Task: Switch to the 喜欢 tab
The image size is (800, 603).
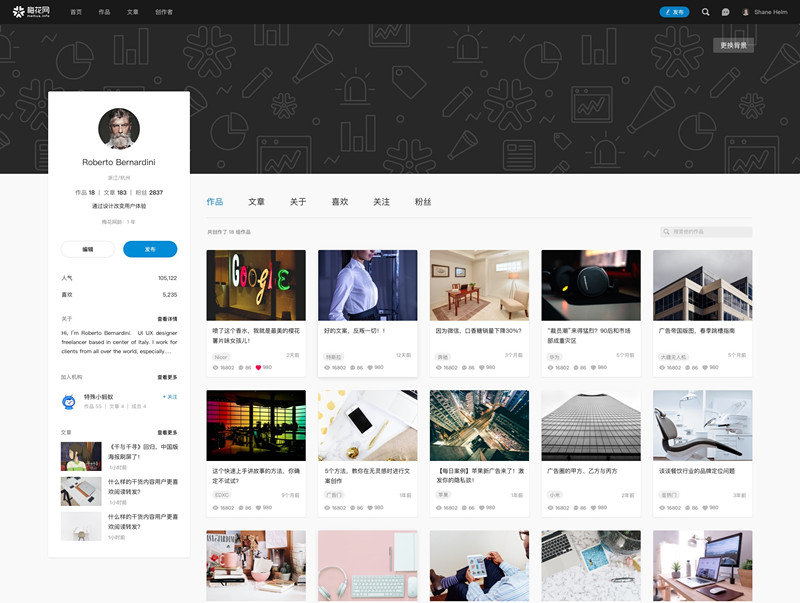Action: click(340, 202)
